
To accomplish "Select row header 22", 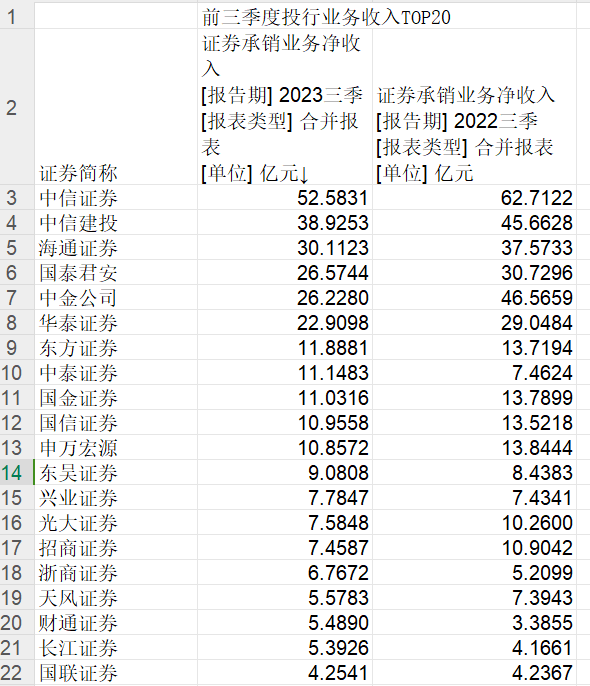I will pyautogui.click(x=17, y=672).
